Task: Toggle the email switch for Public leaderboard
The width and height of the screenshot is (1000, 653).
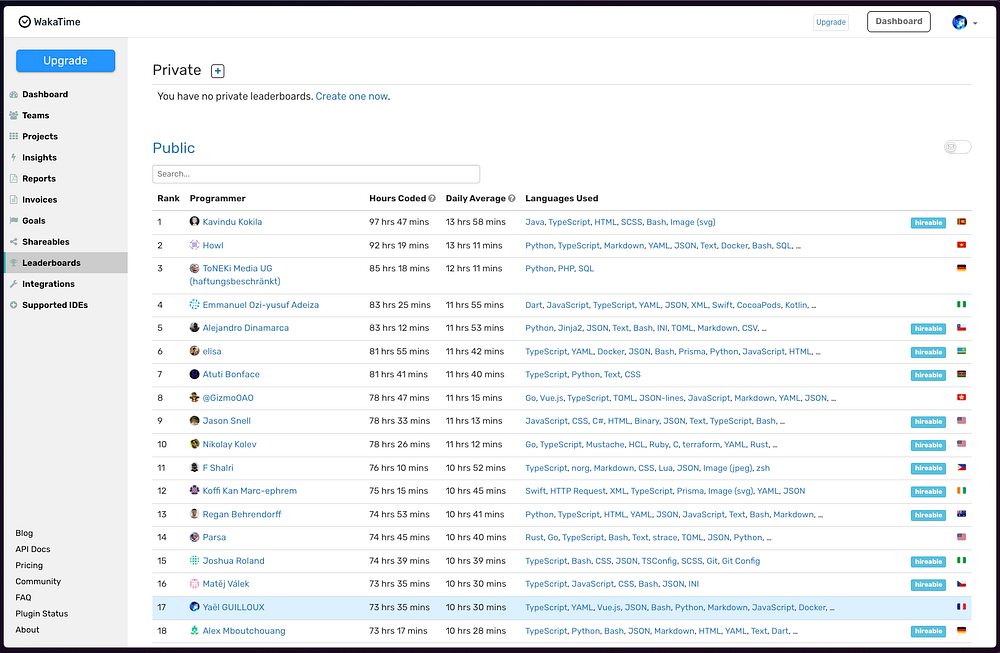Action: (957, 147)
